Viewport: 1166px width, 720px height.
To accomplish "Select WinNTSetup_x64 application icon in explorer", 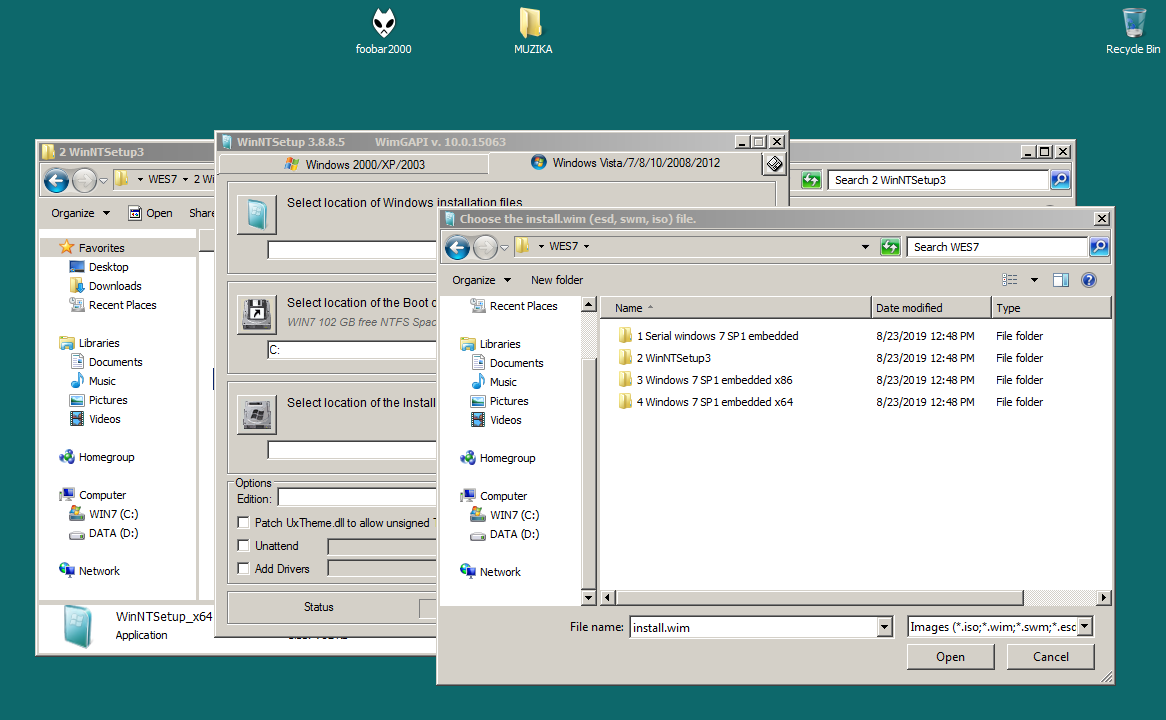I will click(77, 626).
